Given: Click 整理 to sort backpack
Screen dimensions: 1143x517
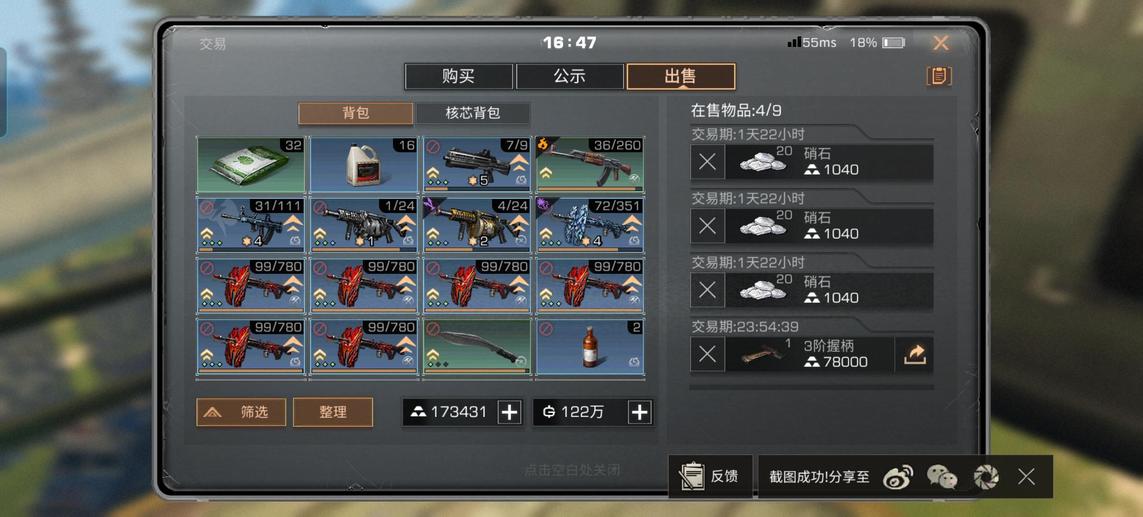Looking at the screenshot, I should (x=332, y=412).
